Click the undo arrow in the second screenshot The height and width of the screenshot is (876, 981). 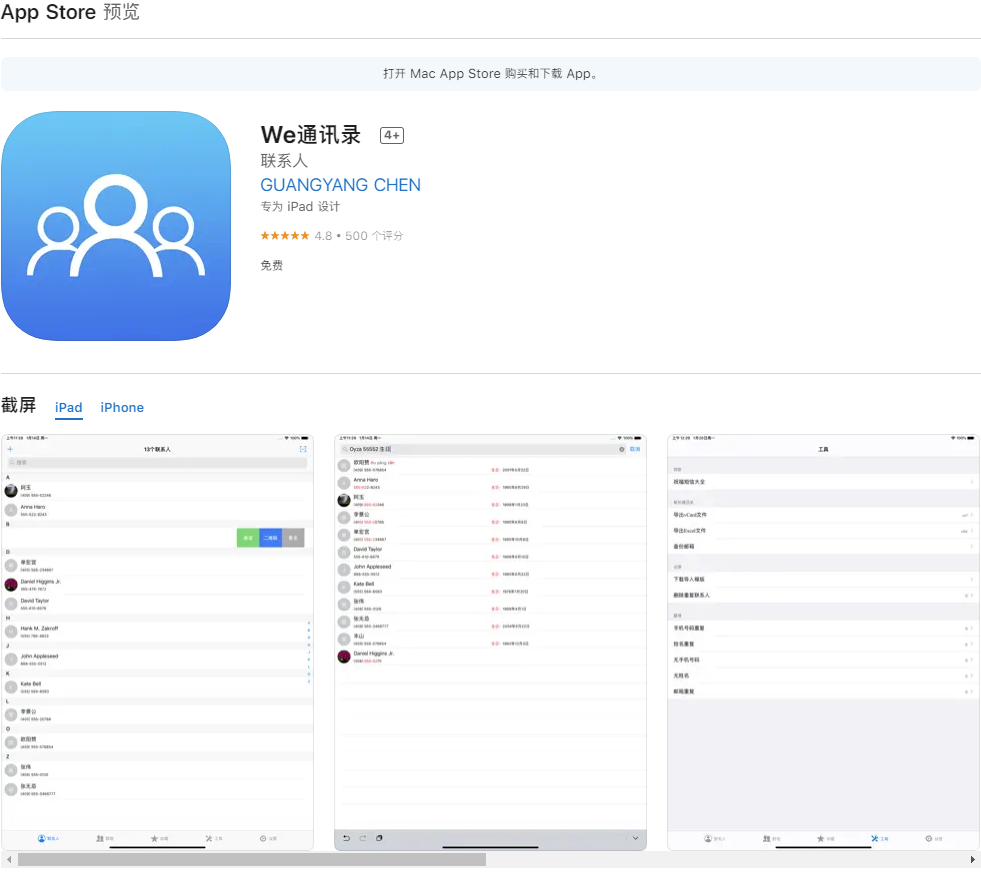coord(346,838)
